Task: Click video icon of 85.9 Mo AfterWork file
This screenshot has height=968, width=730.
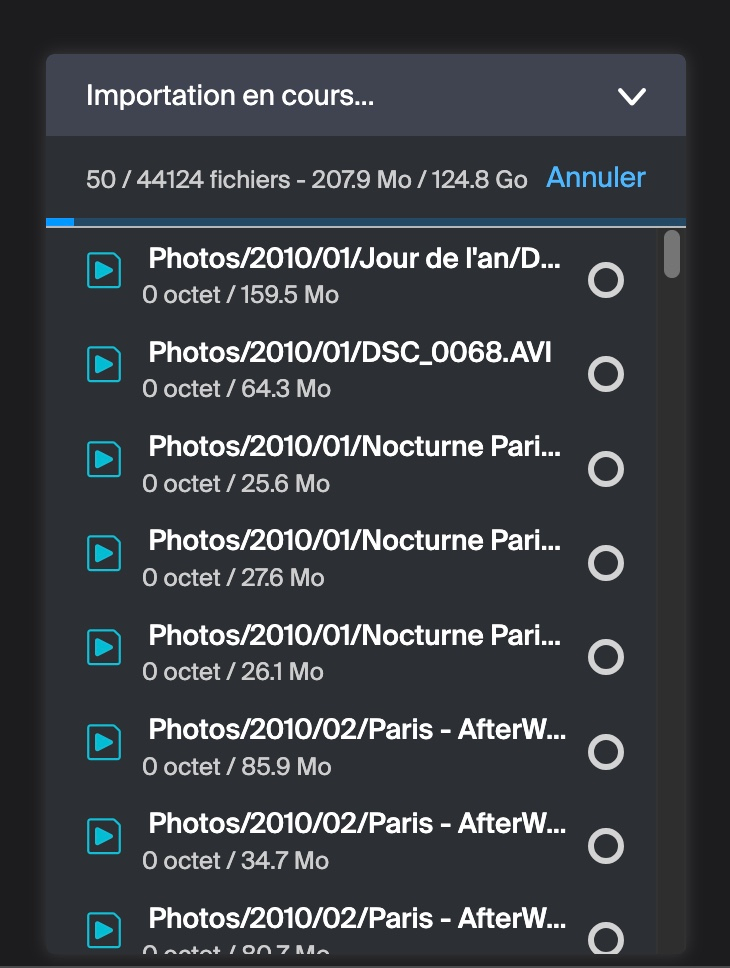Action: click(x=104, y=742)
